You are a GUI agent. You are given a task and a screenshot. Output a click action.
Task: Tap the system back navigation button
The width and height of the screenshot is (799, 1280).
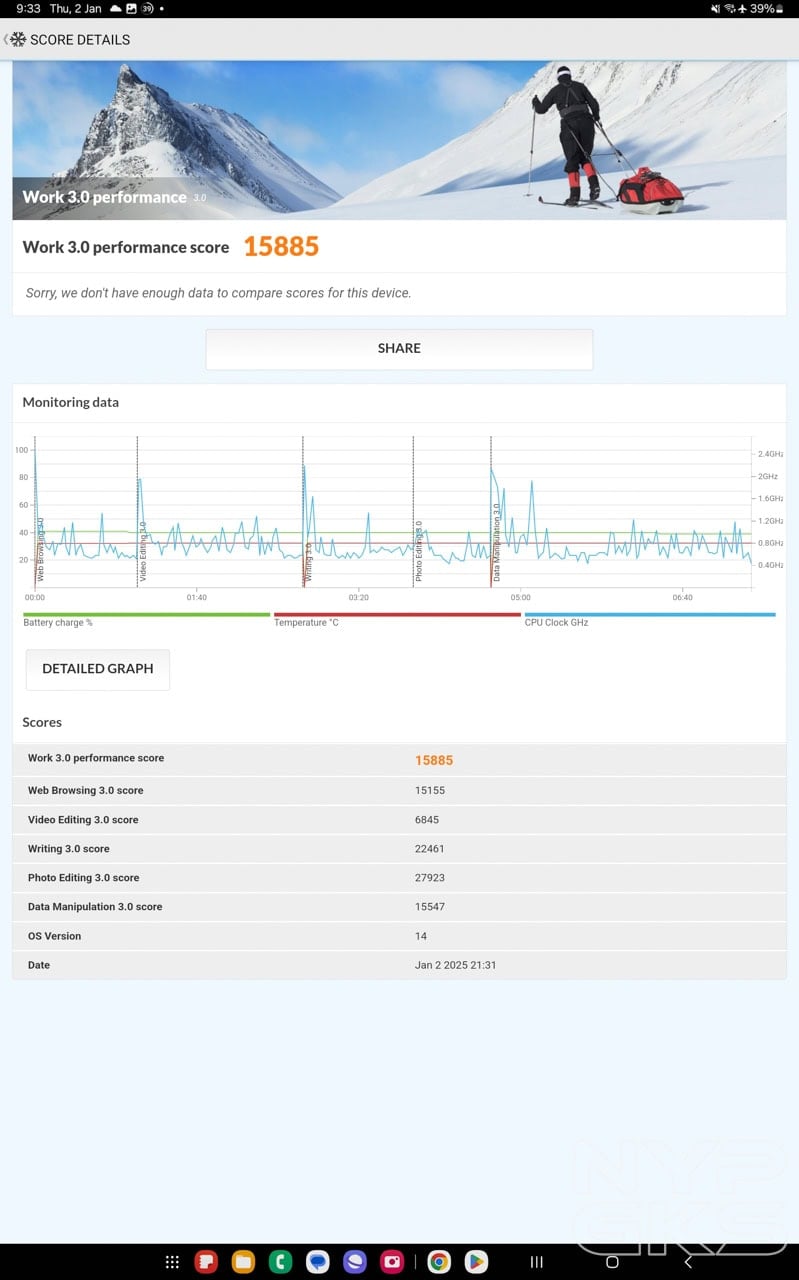click(687, 1262)
